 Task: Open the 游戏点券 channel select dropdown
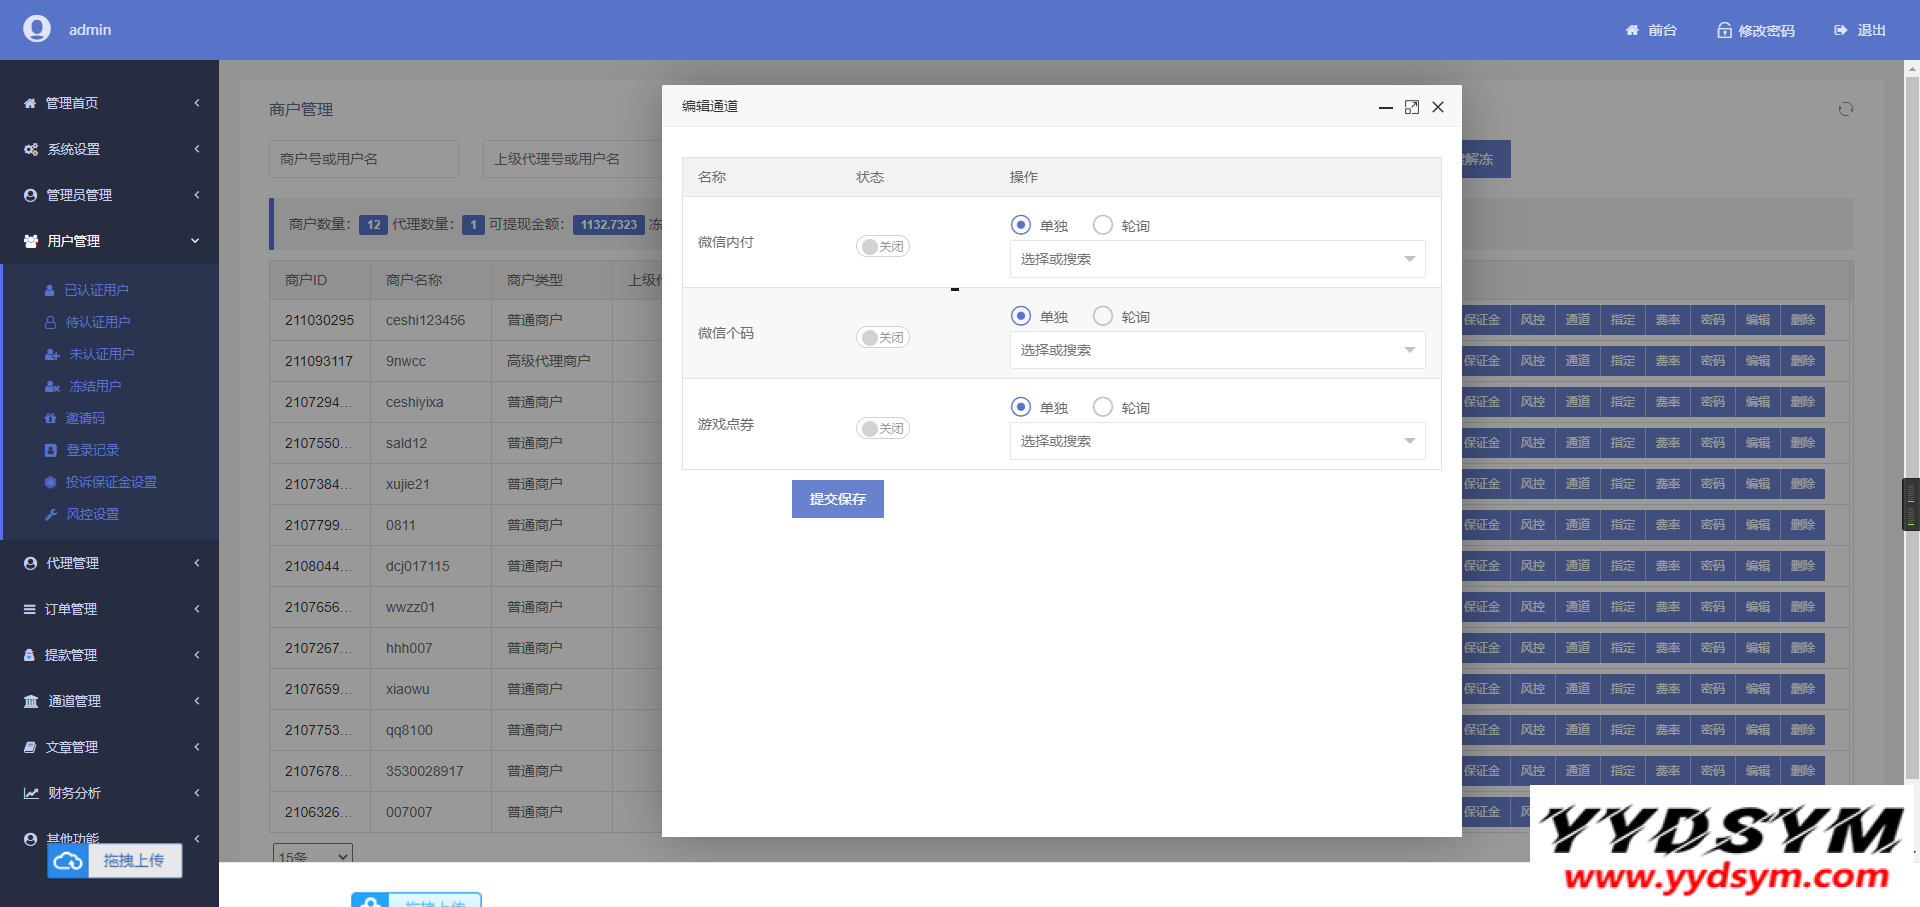coord(1217,441)
